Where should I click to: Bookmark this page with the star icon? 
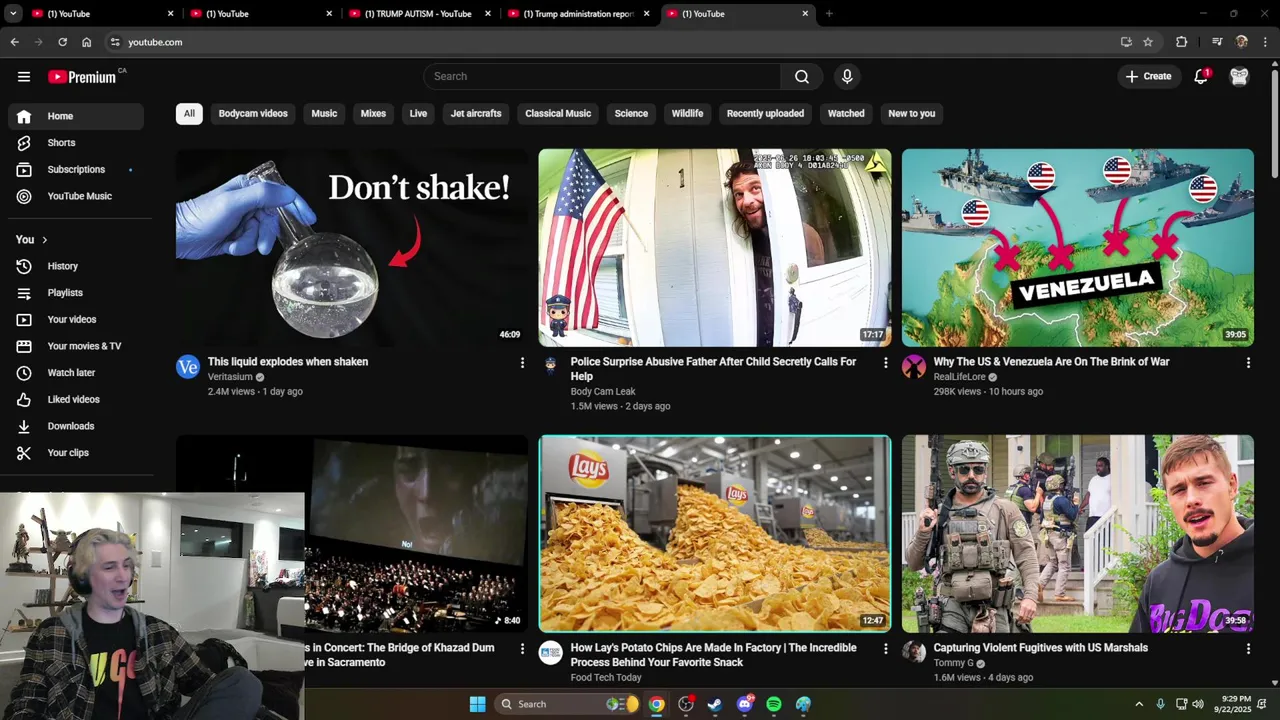[x=1148, y=42]
